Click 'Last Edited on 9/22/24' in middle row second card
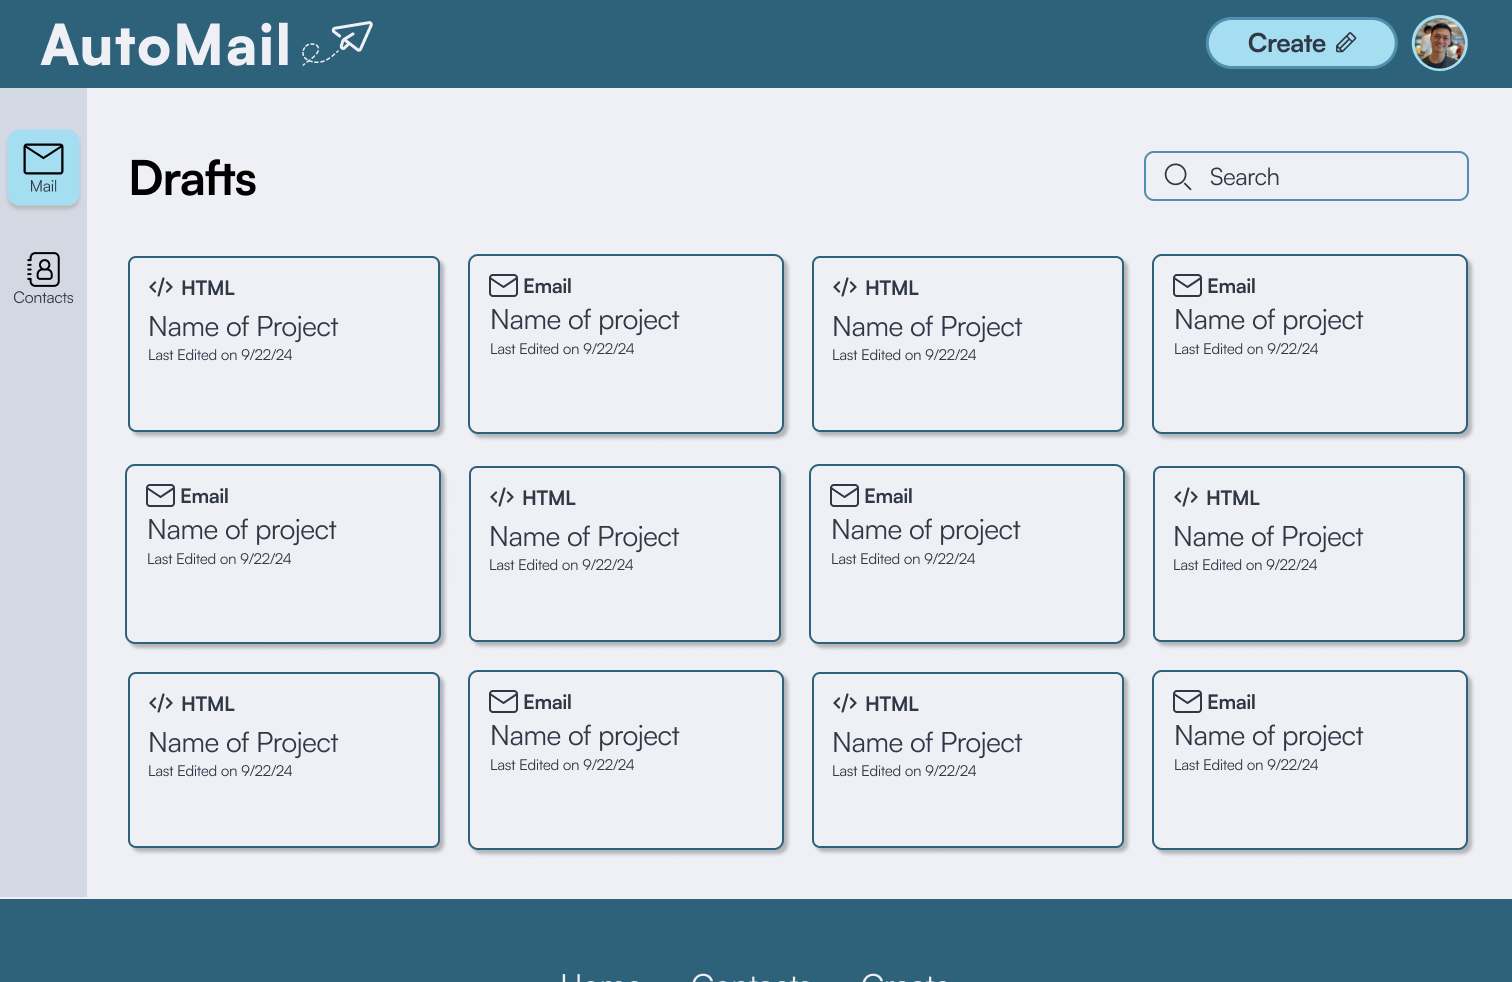Screen dimensions: 1512x982 pos(561,565)
